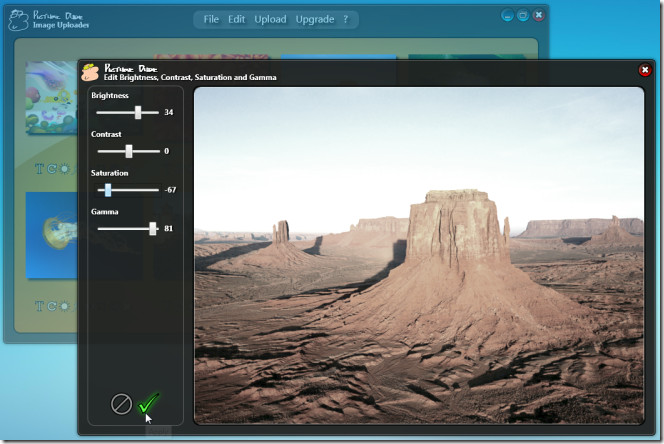
Task: Close the Edit Brightness dialog
Action: [x=645, y=70]
